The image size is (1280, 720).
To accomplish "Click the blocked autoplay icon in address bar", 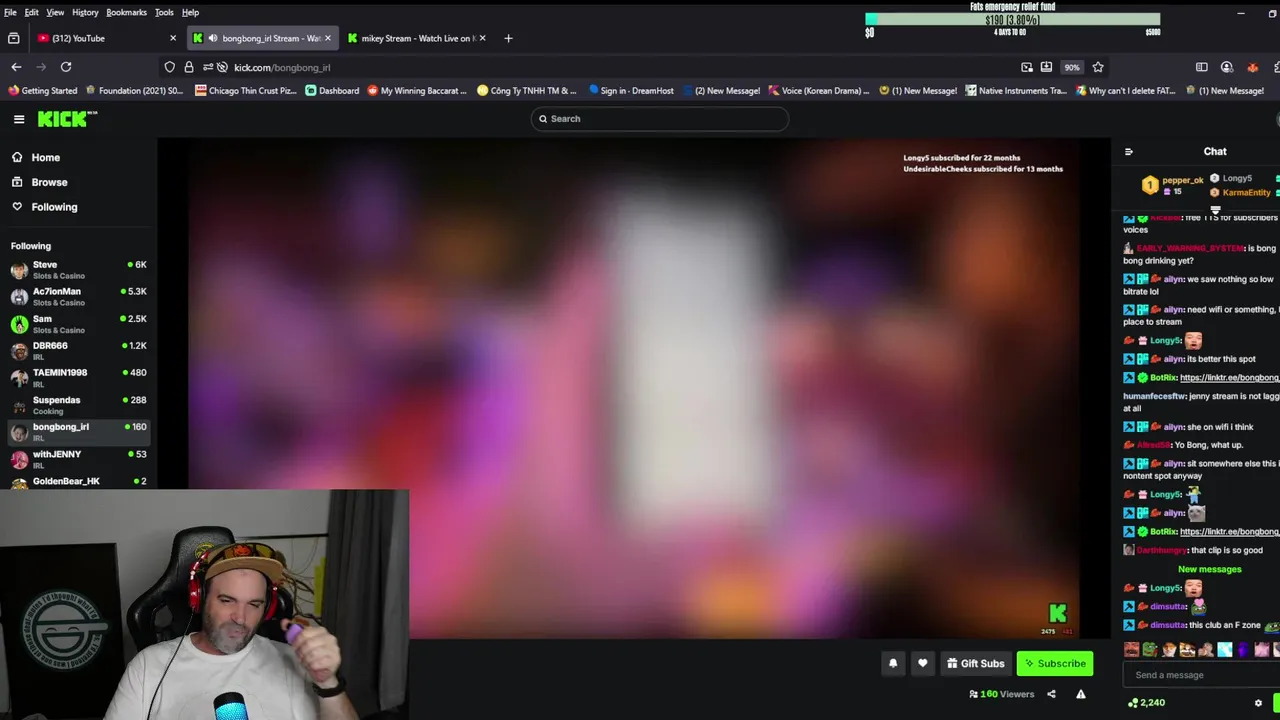I will point(223,67).
